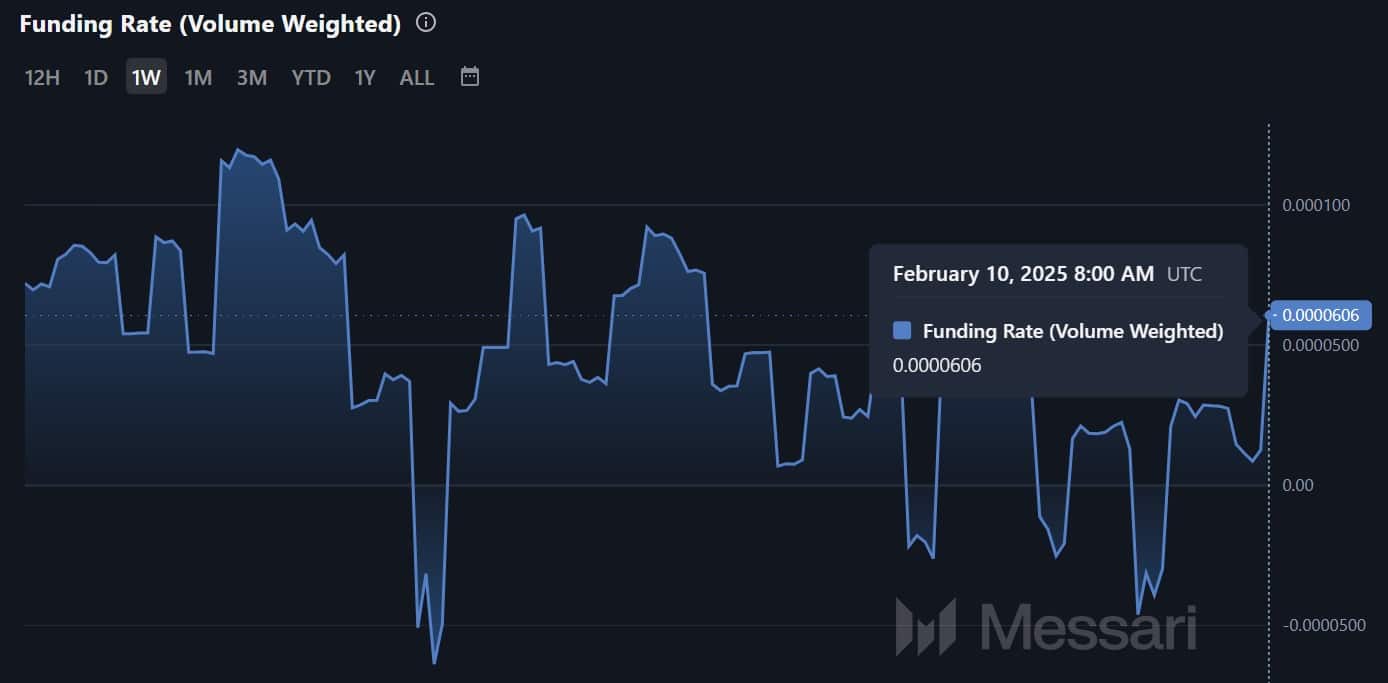Screen dimensions: 1388x683
Task: Show ALL historical funding data
Action: coord(417,77)
